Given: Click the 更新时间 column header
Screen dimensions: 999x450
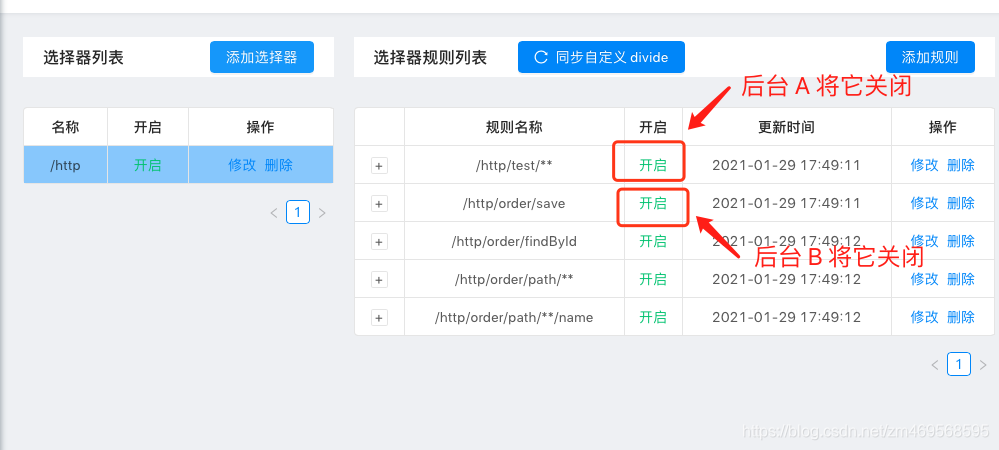Looking at the screenshot, I should coord(786,127).
